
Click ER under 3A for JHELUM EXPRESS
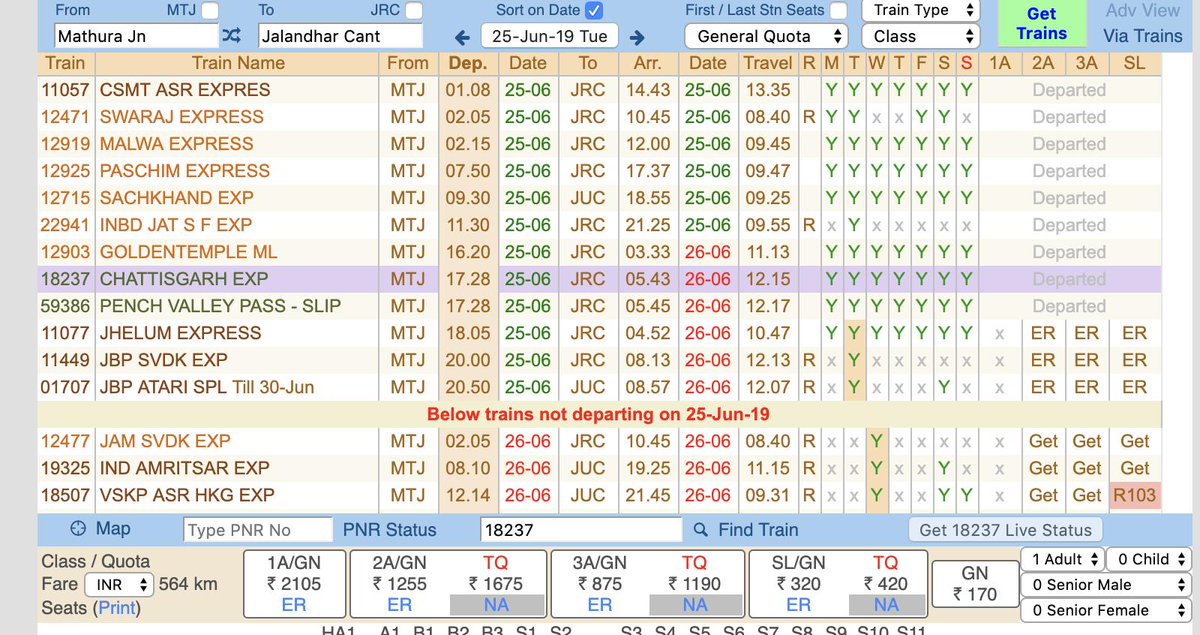(1087, 333)
